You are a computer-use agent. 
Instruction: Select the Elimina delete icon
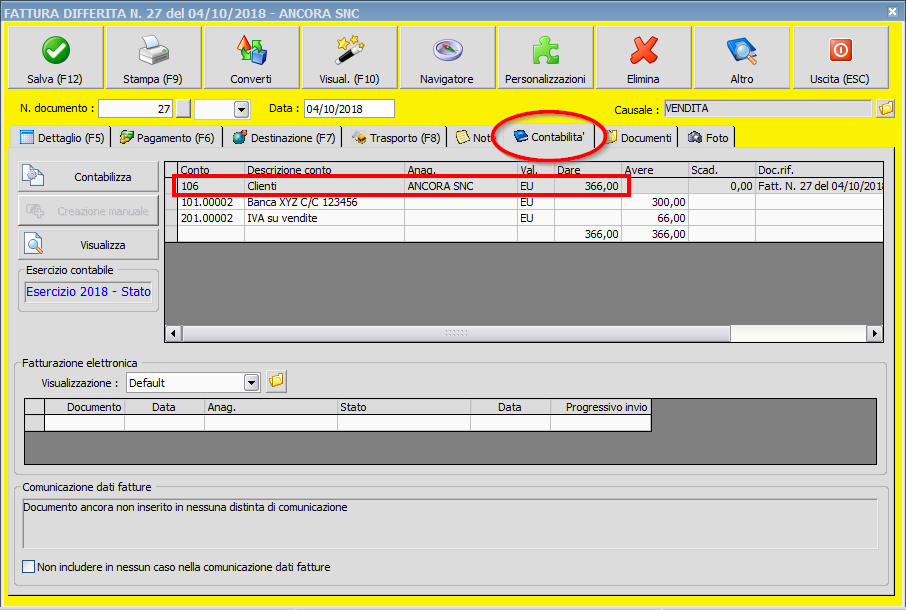click(x=643, y=56)
